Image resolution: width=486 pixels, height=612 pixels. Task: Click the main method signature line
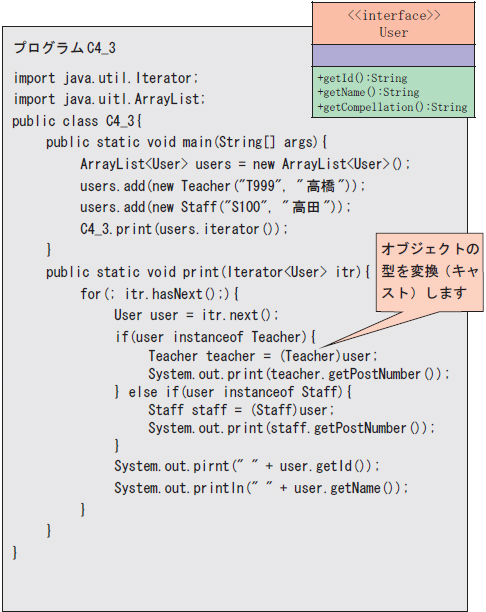(186, 142)
